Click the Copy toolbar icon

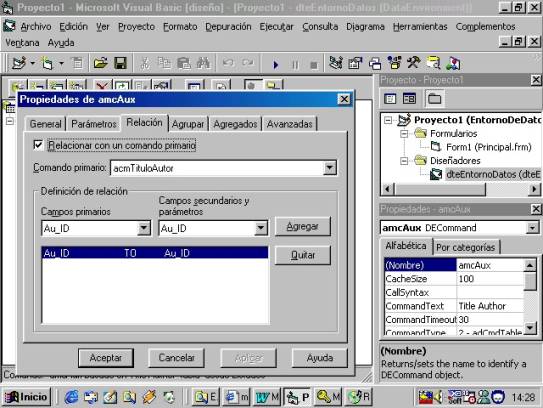(164, 63)
